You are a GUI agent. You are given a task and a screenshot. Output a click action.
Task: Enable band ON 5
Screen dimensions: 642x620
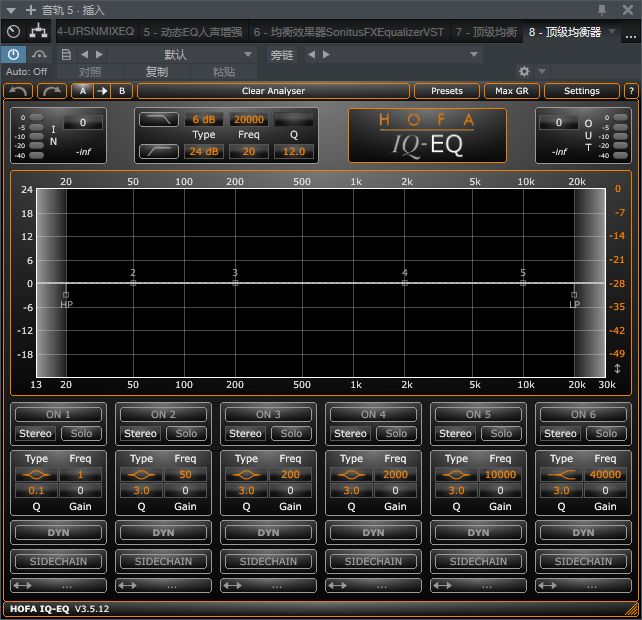tap(478, 414)
